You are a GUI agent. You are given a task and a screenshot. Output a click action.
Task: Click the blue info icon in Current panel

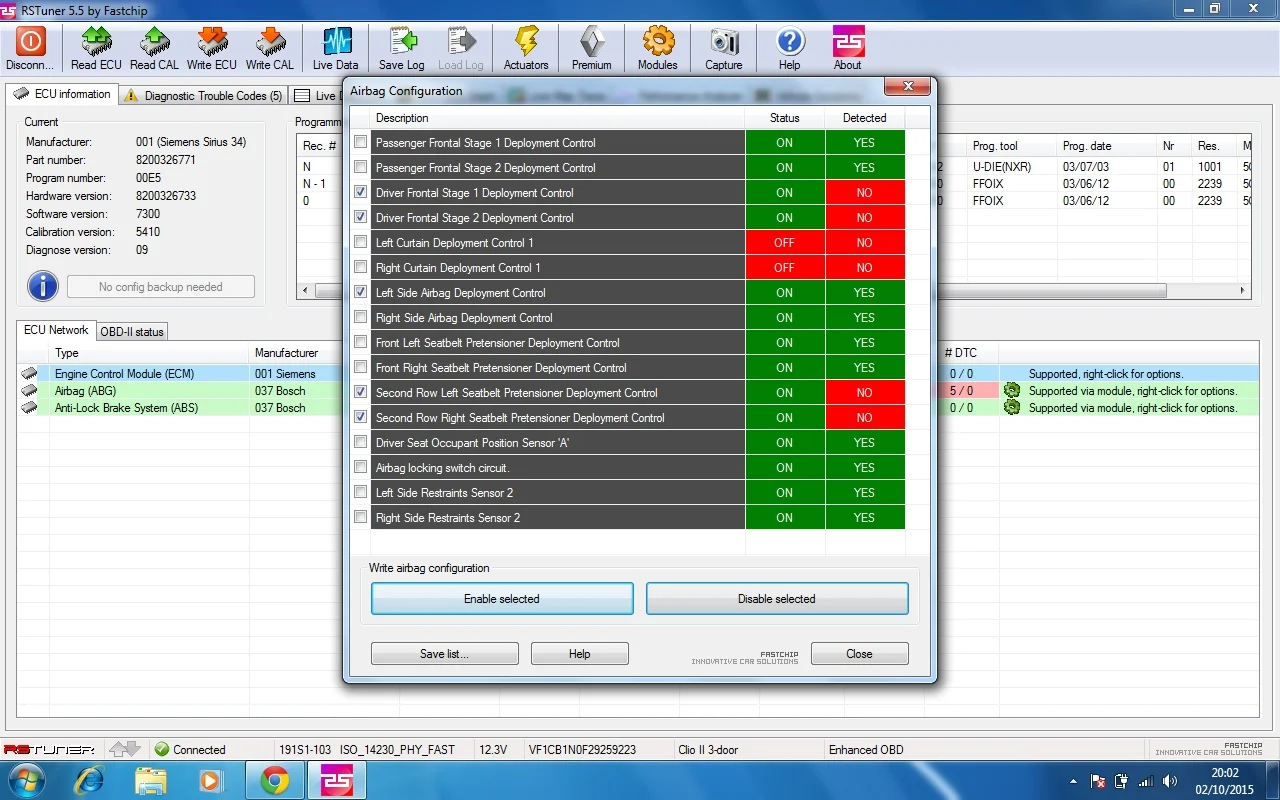click(42, 286)
